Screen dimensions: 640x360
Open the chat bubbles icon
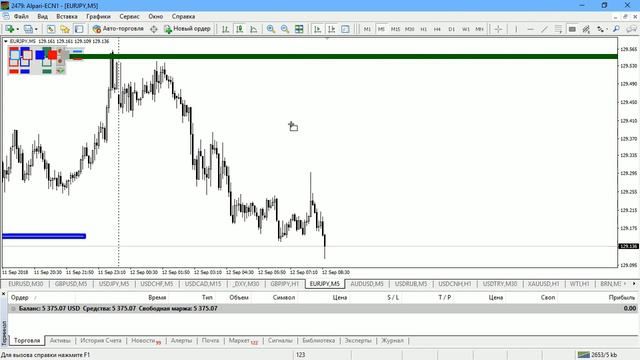pos(631,29)
